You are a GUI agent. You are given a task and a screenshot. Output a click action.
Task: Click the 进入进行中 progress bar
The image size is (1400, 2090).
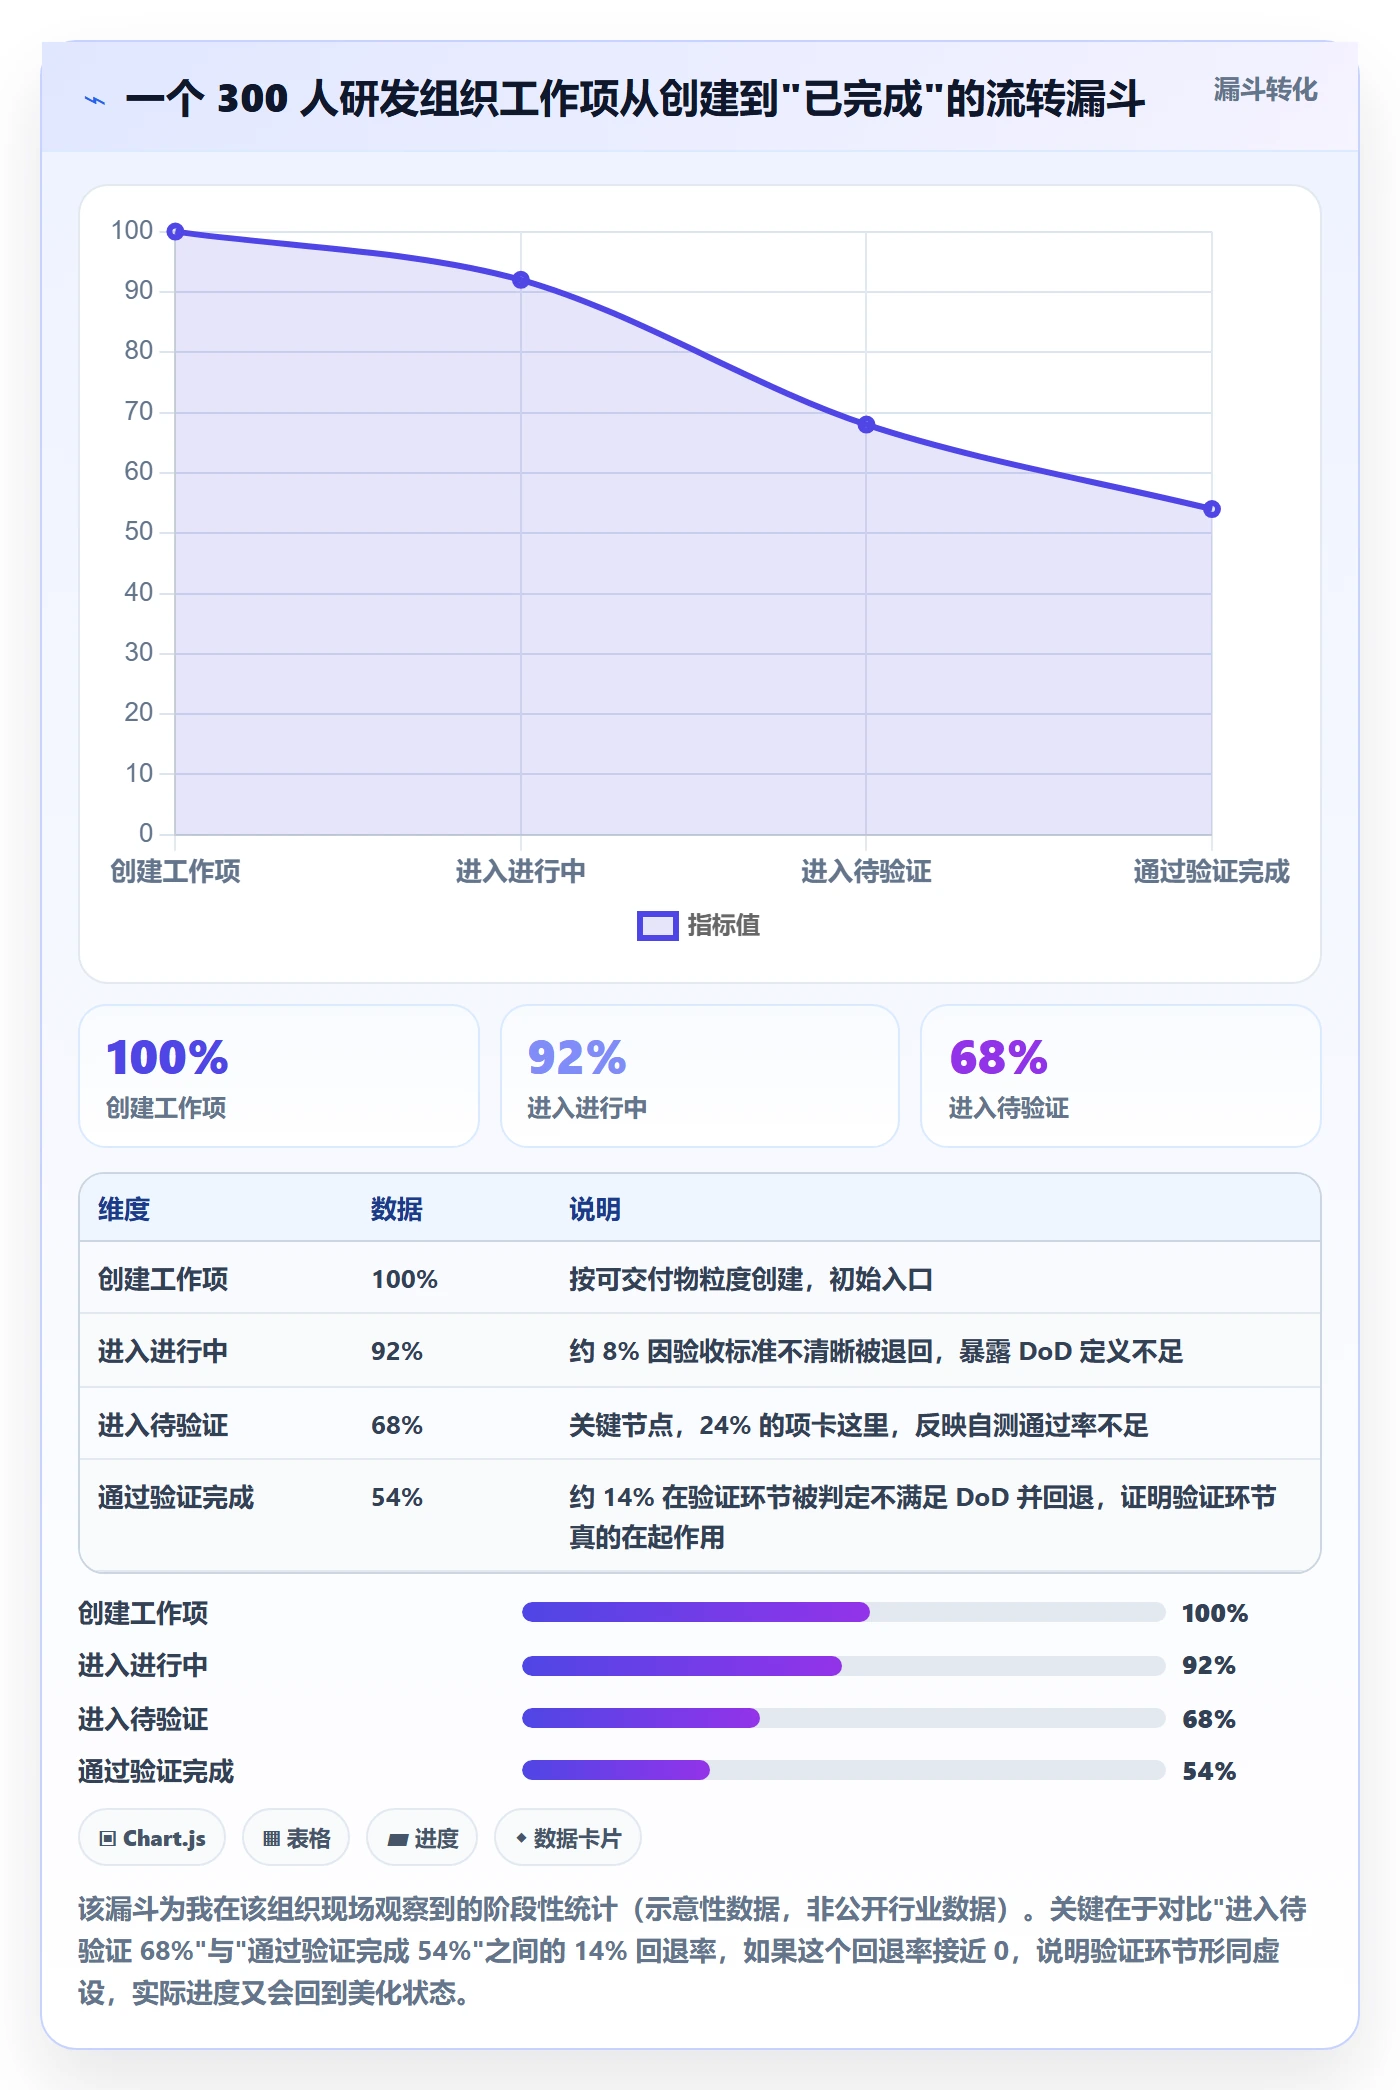844,1665
